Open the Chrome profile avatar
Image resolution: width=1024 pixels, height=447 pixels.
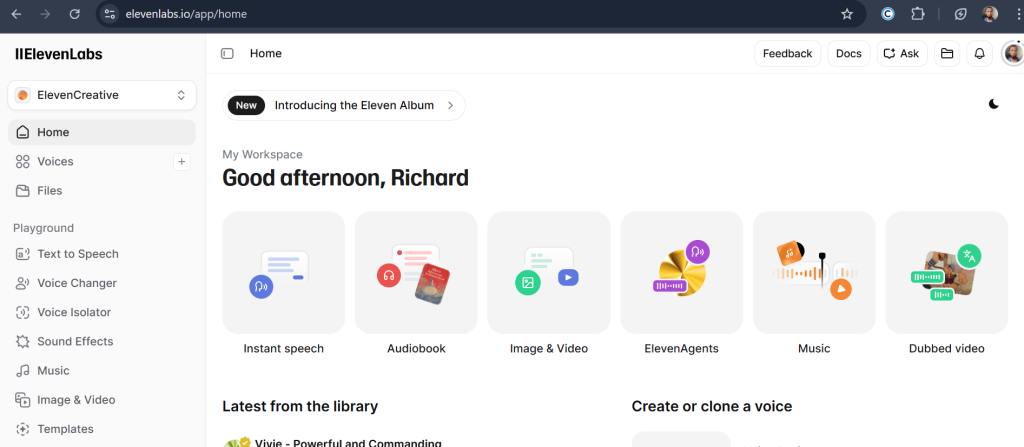point(990,14)
